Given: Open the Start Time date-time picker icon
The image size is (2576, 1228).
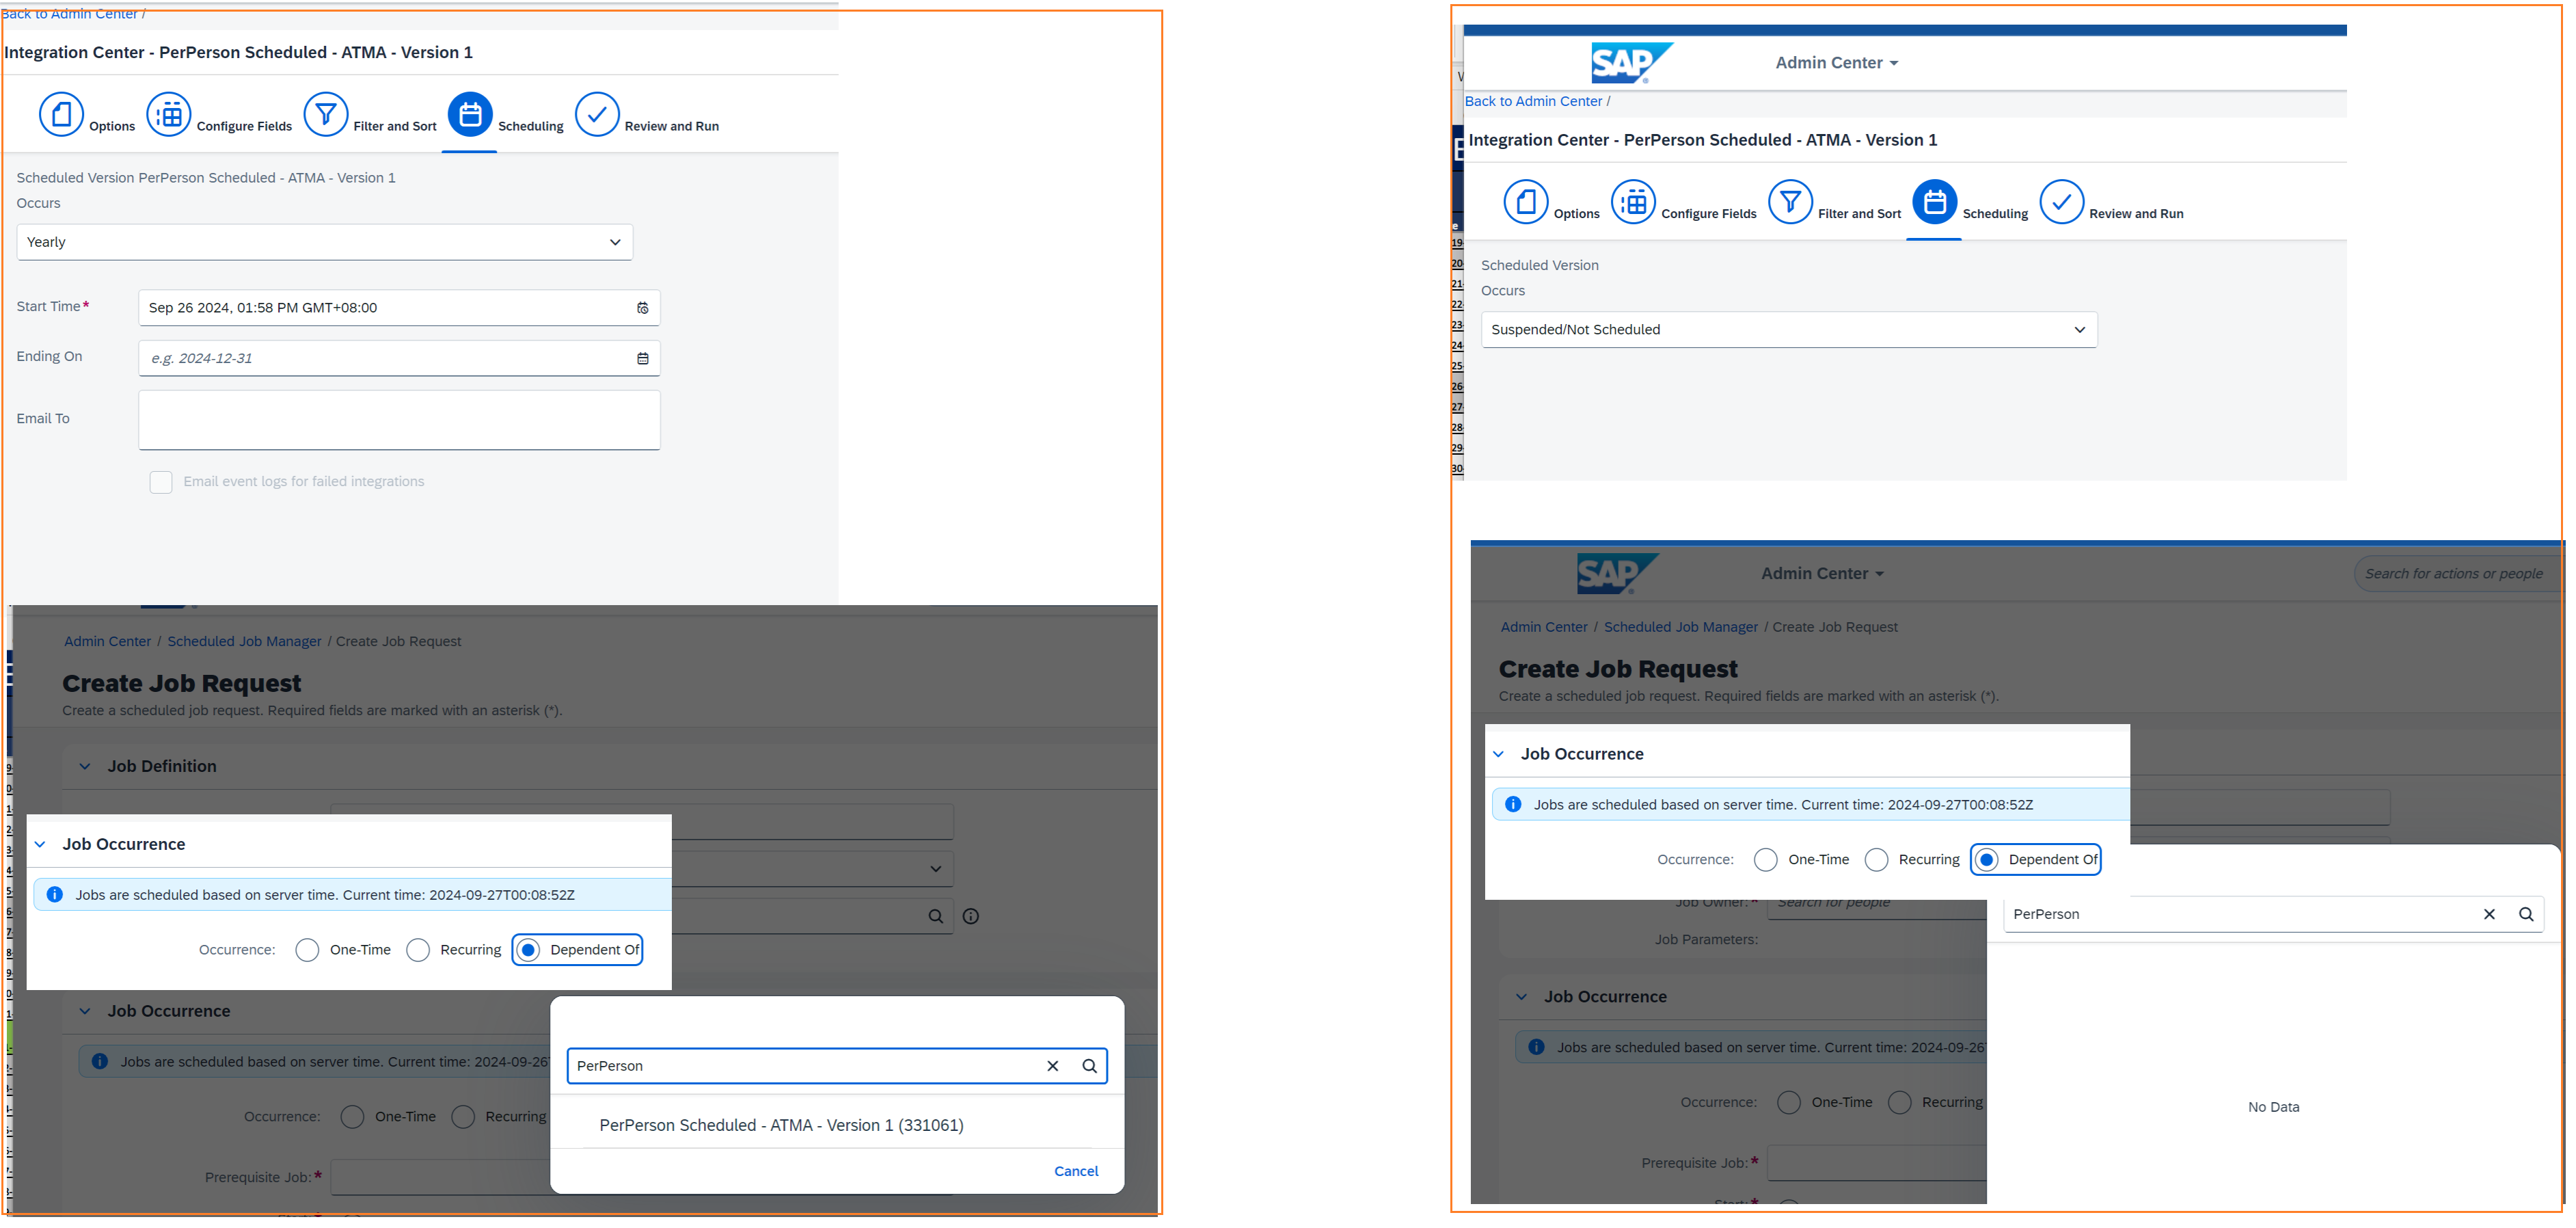Looking at the screenshot, I should (x=643, y=308).
